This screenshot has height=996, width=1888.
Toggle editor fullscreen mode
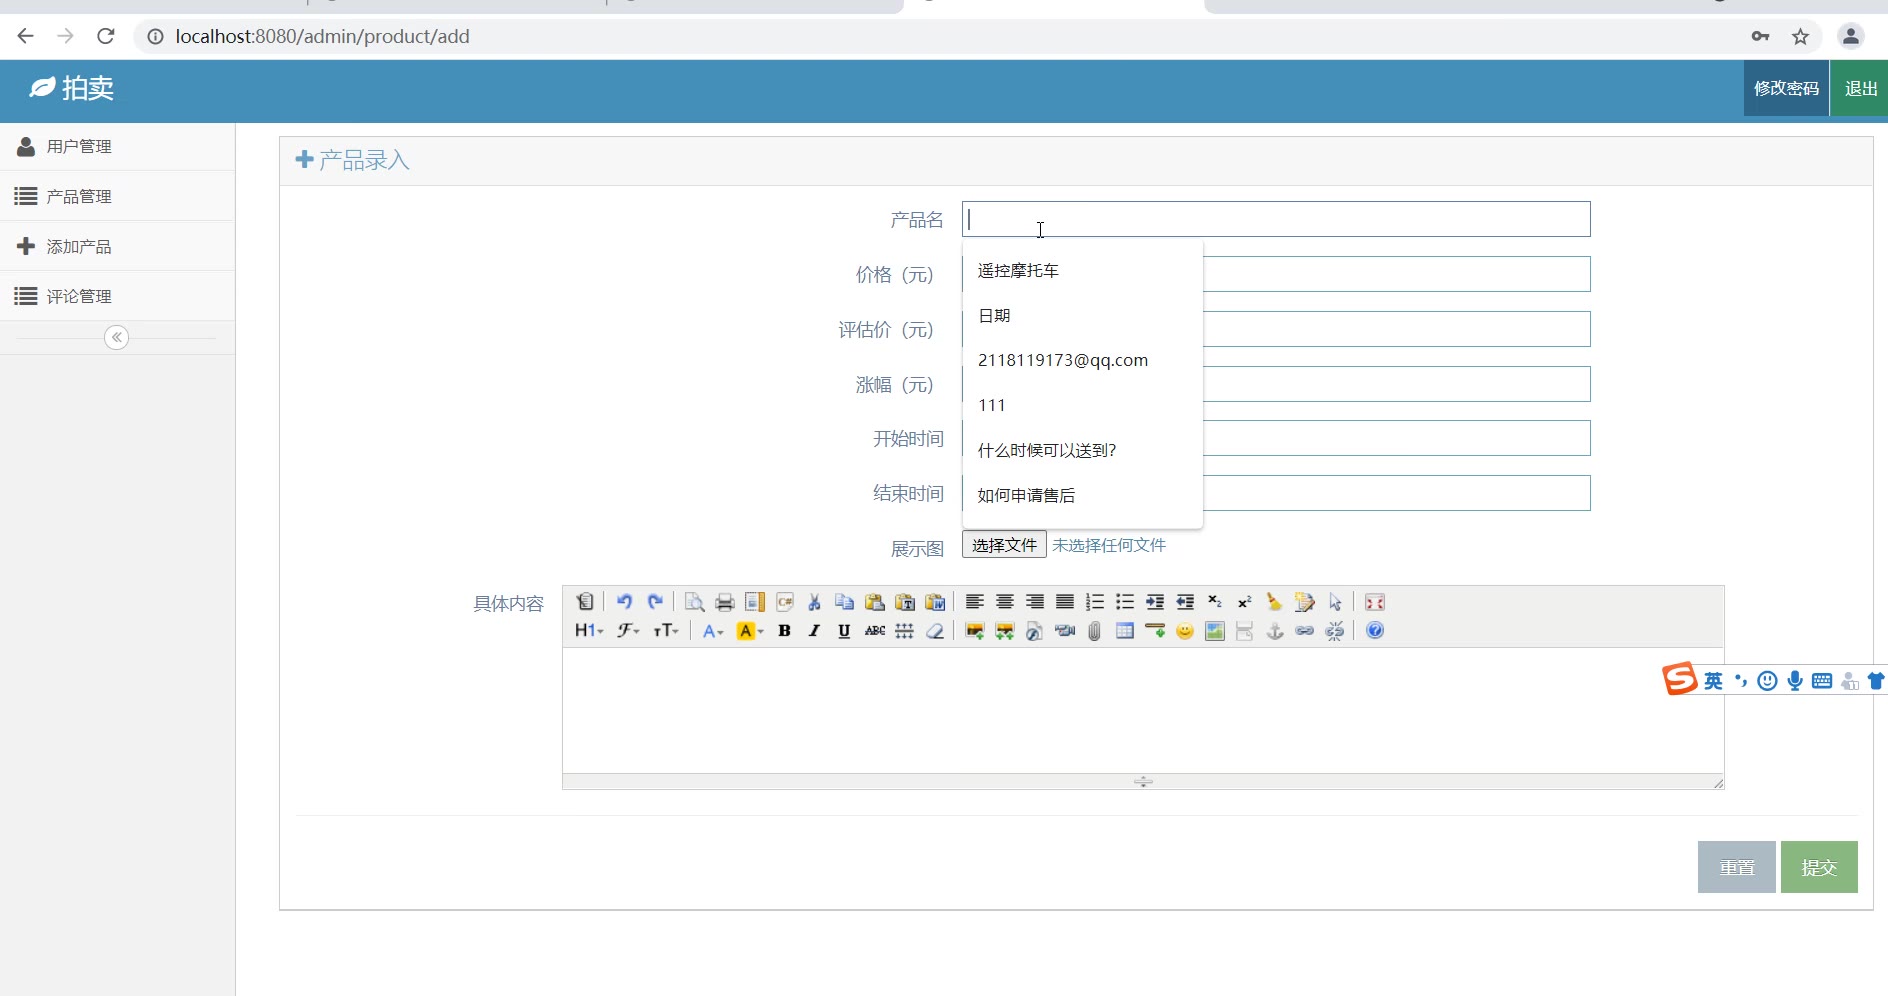[x=1375, y=602]
